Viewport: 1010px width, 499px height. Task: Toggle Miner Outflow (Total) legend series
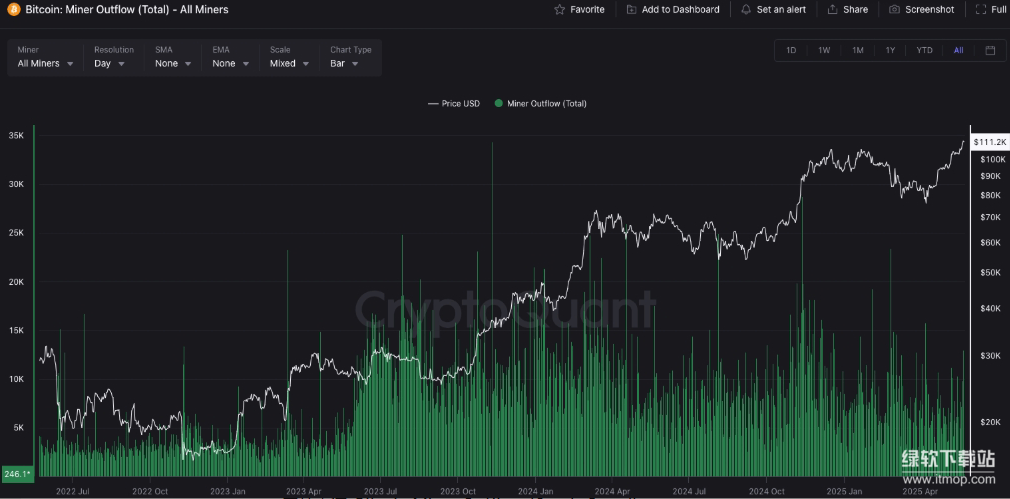coord(540,104)
